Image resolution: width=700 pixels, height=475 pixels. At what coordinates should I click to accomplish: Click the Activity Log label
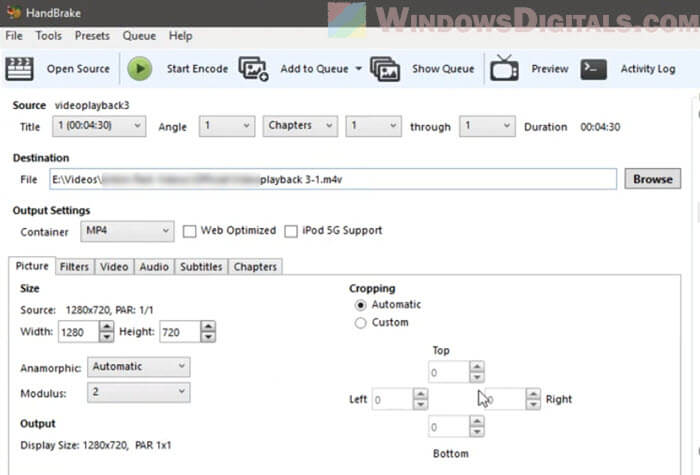tap(648, 69)
